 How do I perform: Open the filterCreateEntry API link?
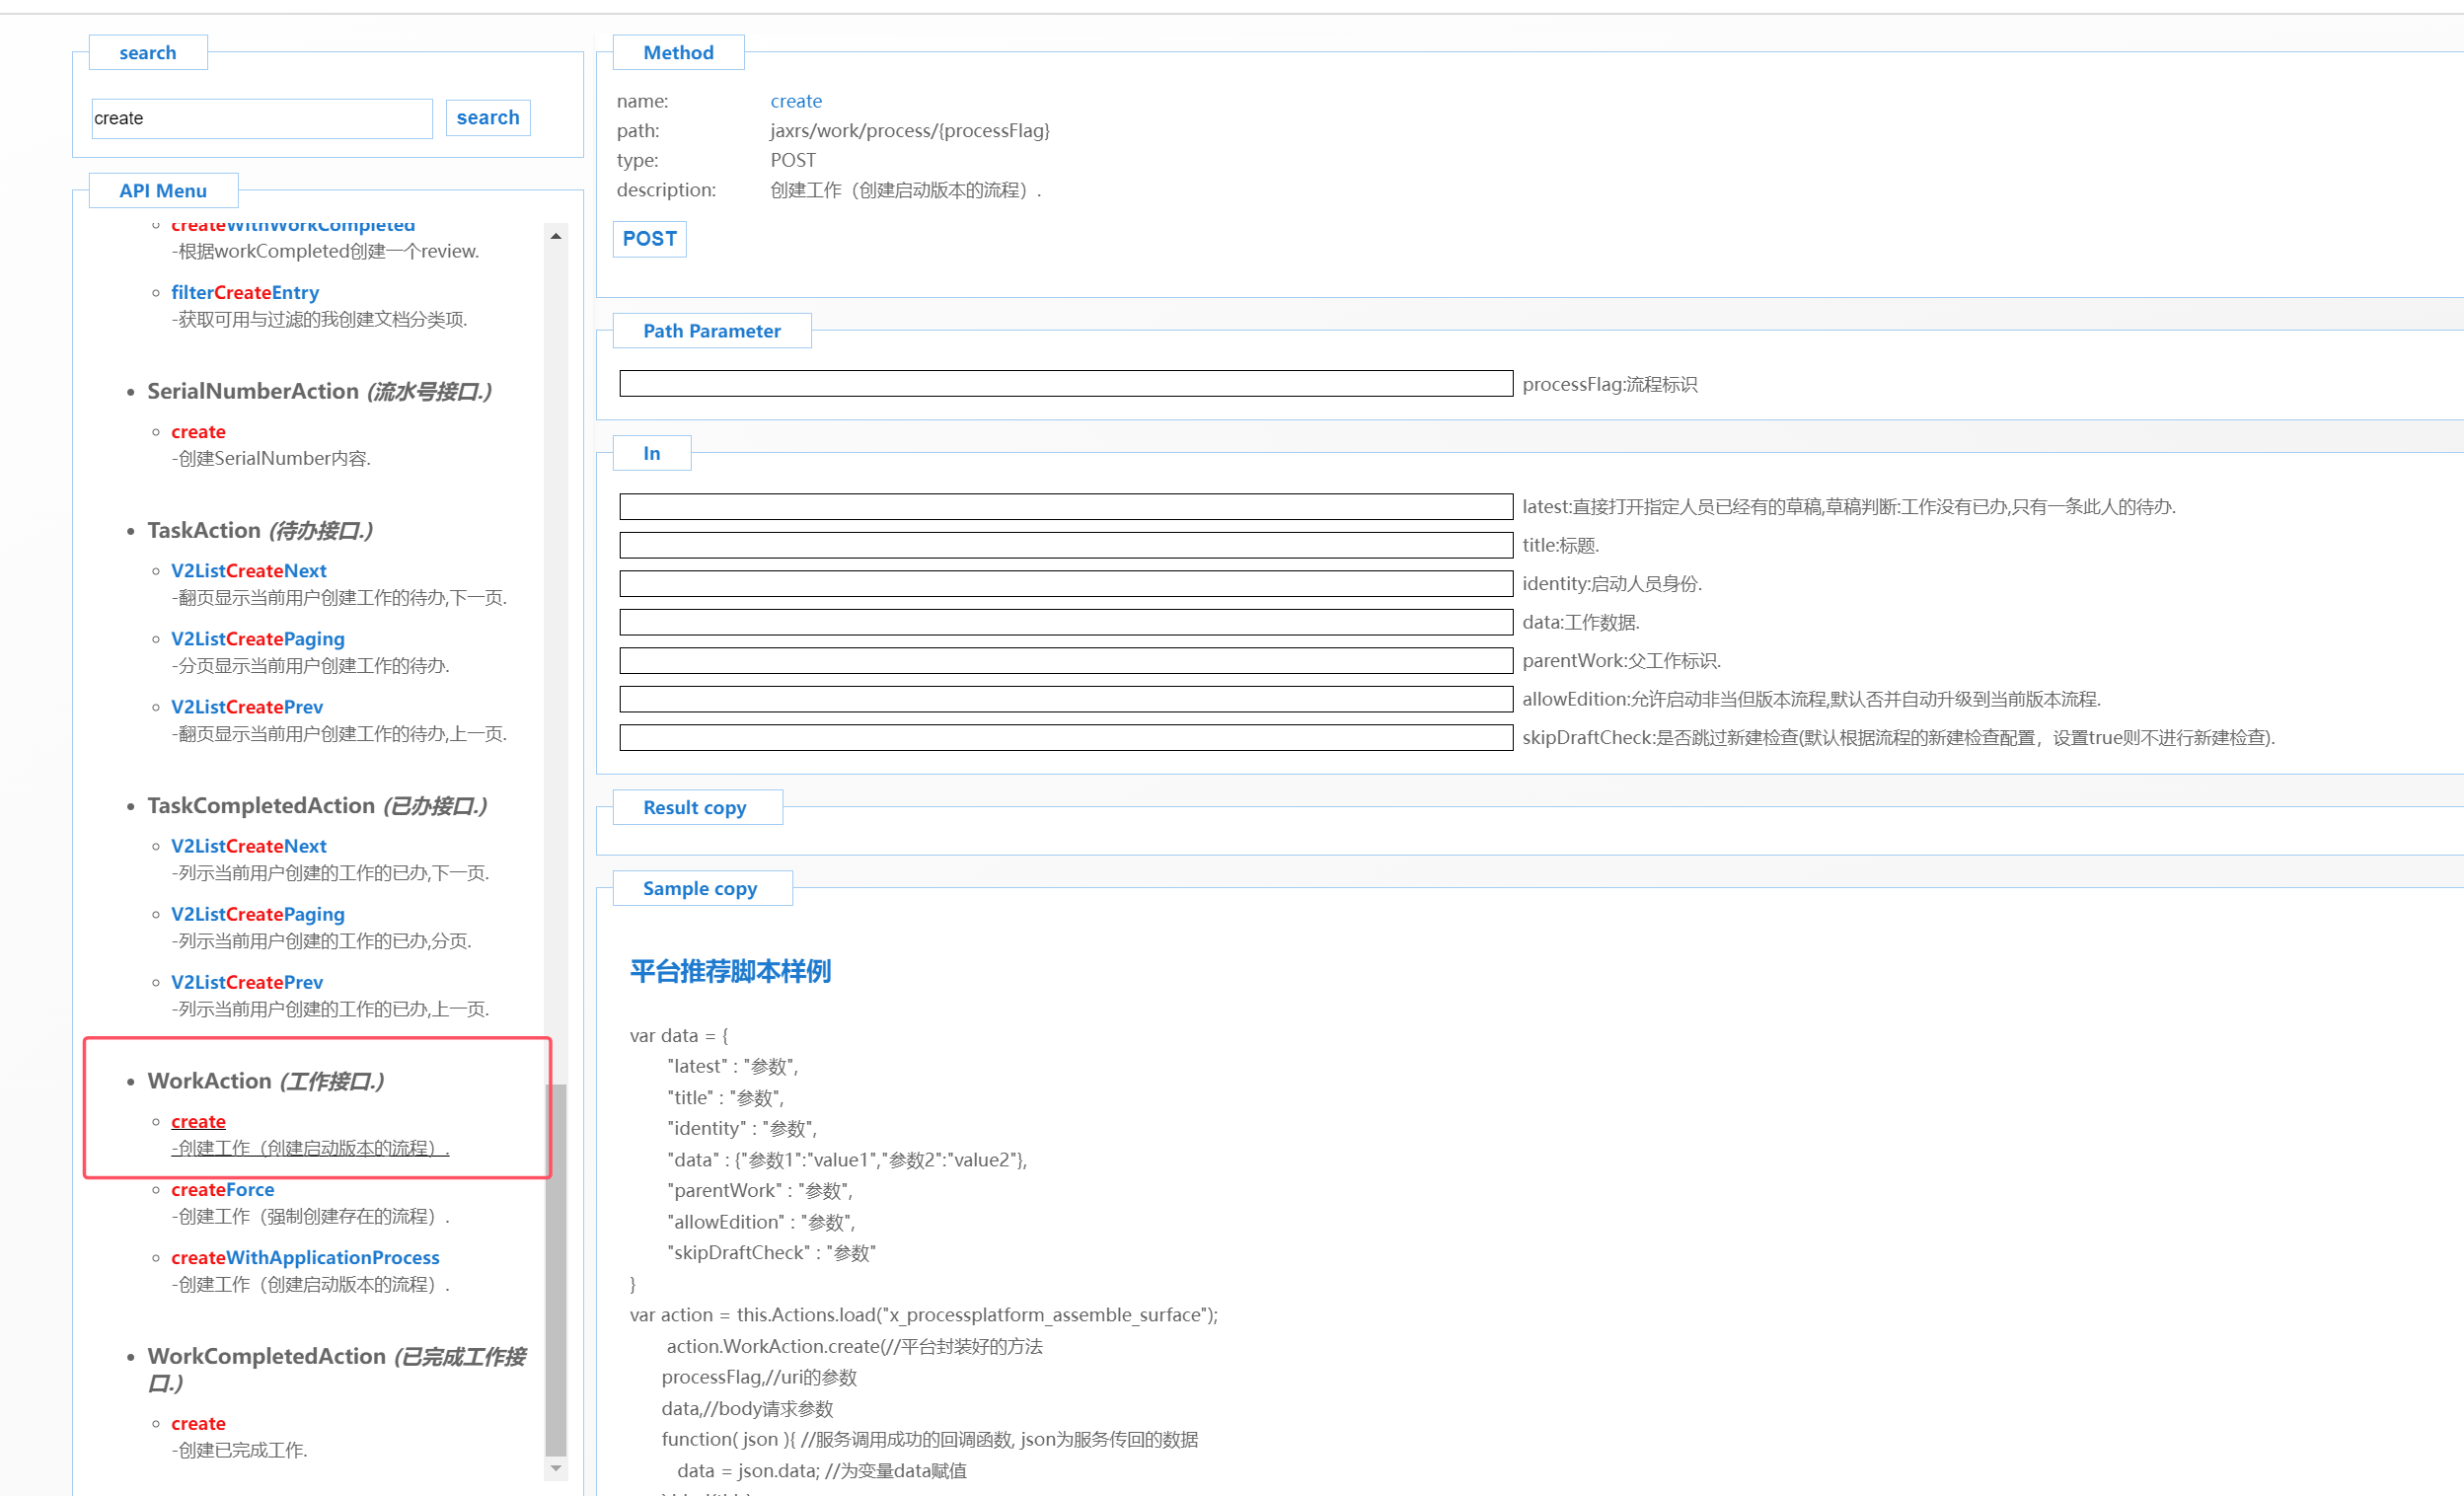pyautogui.click(x=245, y=292)
